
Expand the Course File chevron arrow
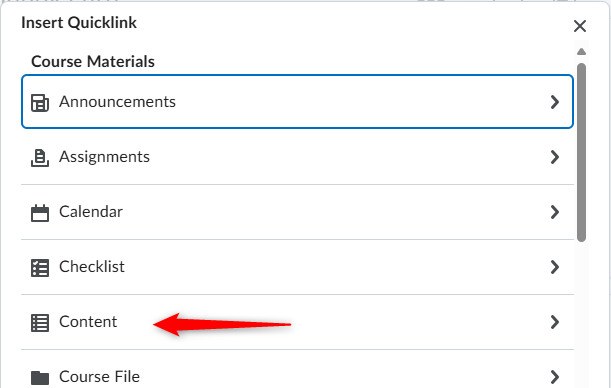[554, 377]
